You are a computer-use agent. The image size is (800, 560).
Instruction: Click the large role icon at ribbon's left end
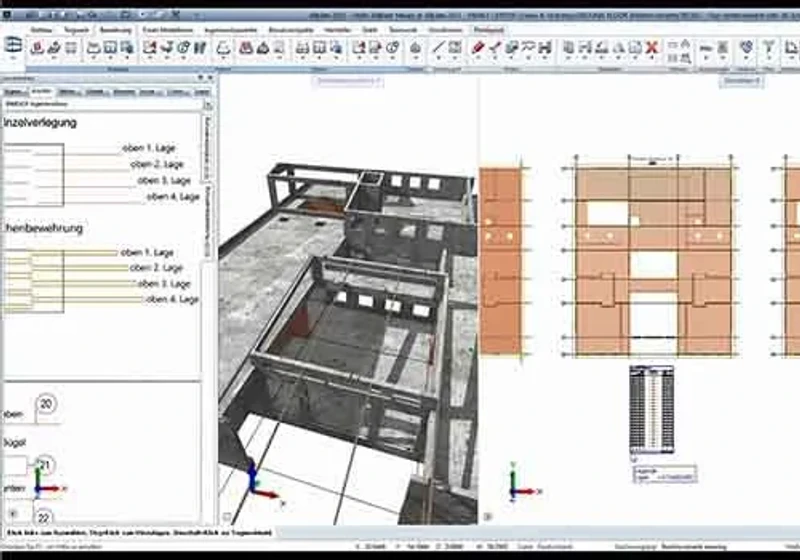[13, 44]
